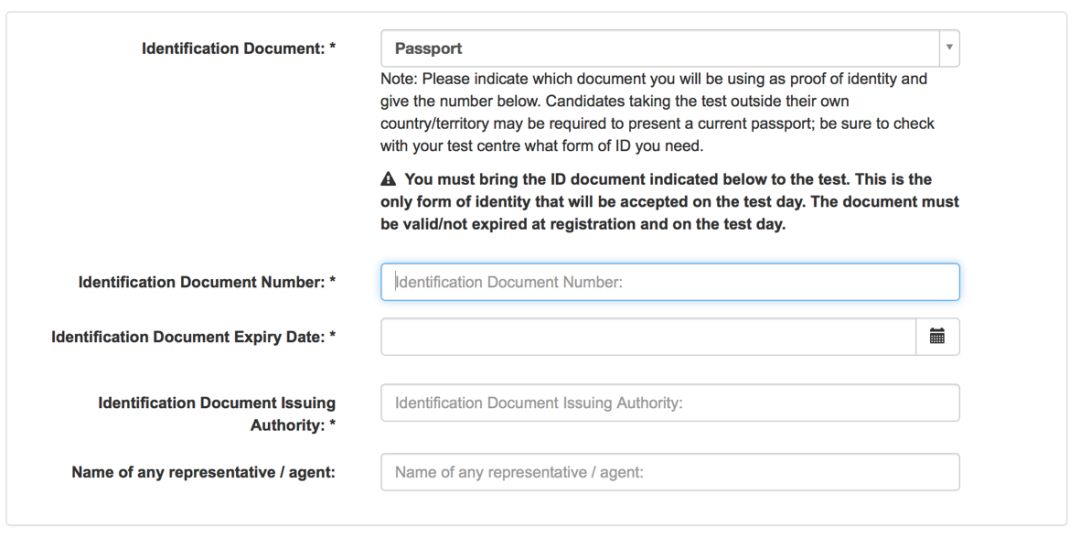1080x537 pixels.
Task: Click the "Note: Please indicate which document" paragraph
Action: pos(657,113)
